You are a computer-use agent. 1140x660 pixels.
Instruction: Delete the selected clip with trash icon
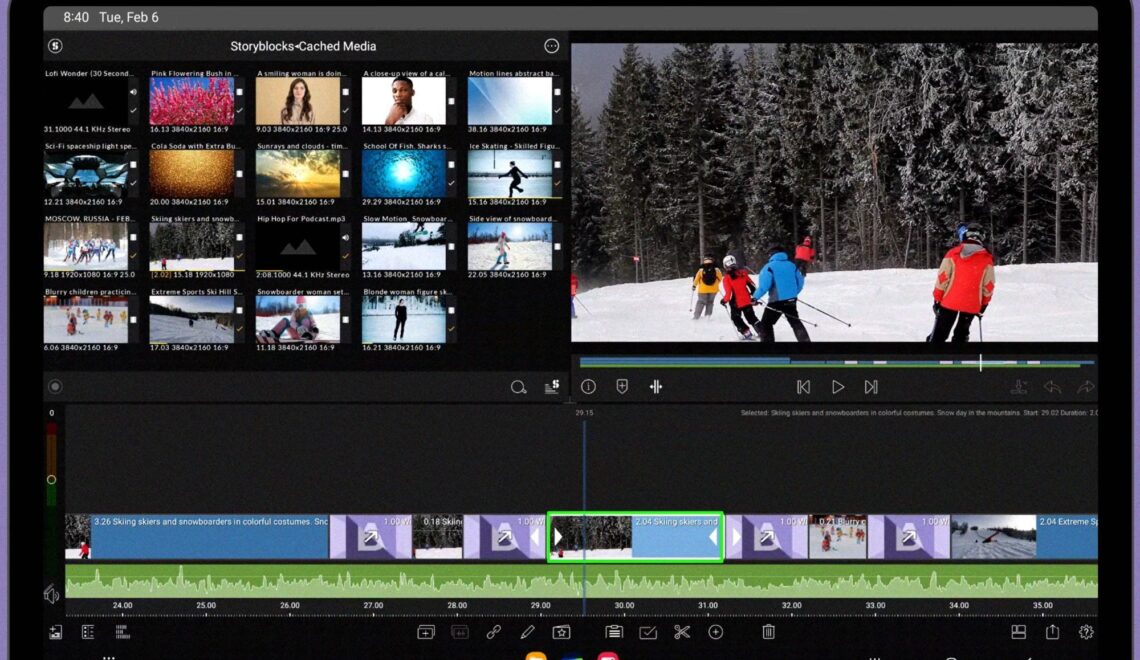click(768, 632)
